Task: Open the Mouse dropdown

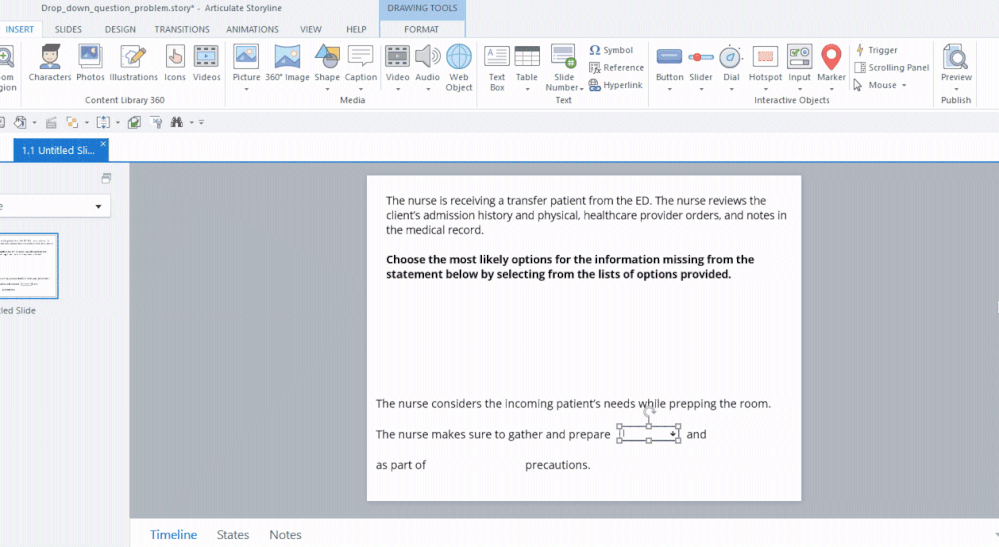Action: pyautogui.click(x=880, y=85)
